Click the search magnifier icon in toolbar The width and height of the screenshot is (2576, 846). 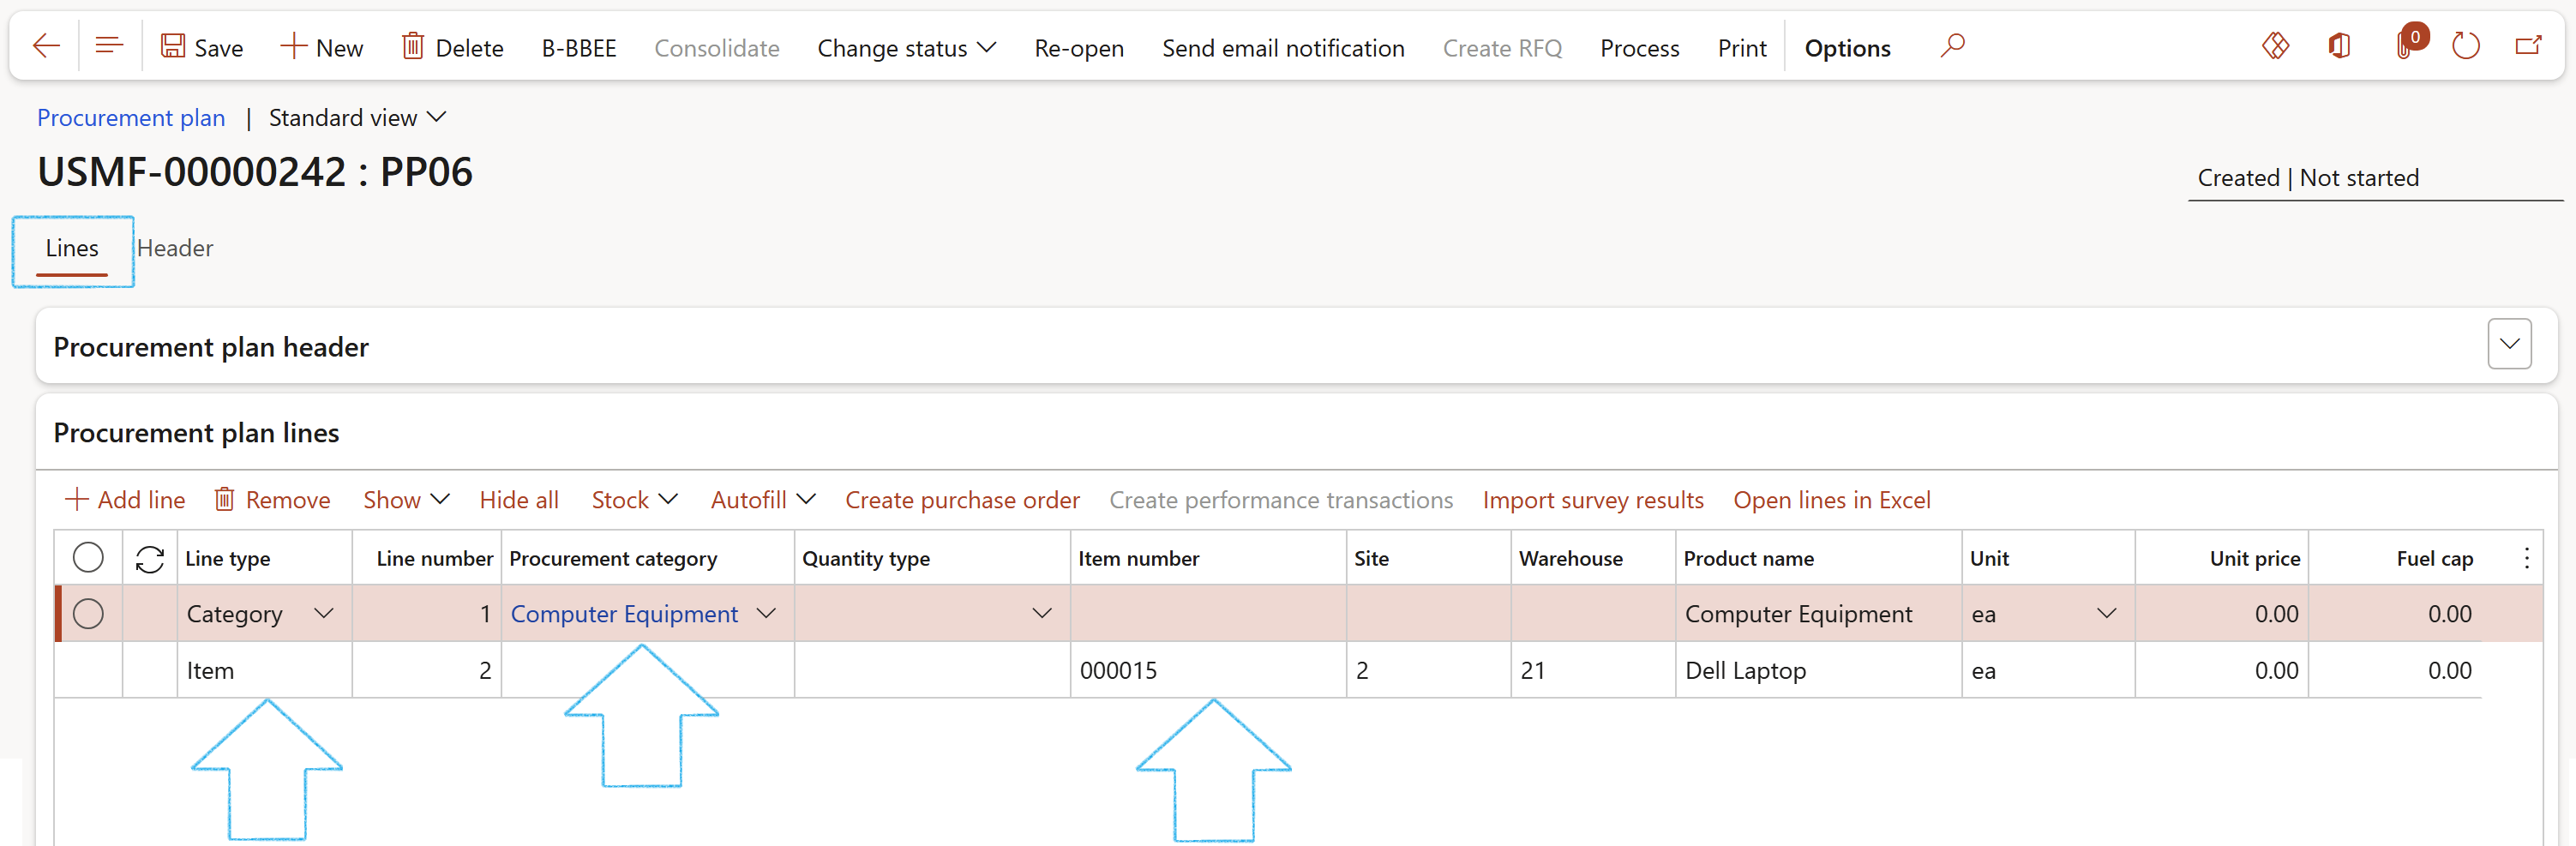click(1952, 46)
